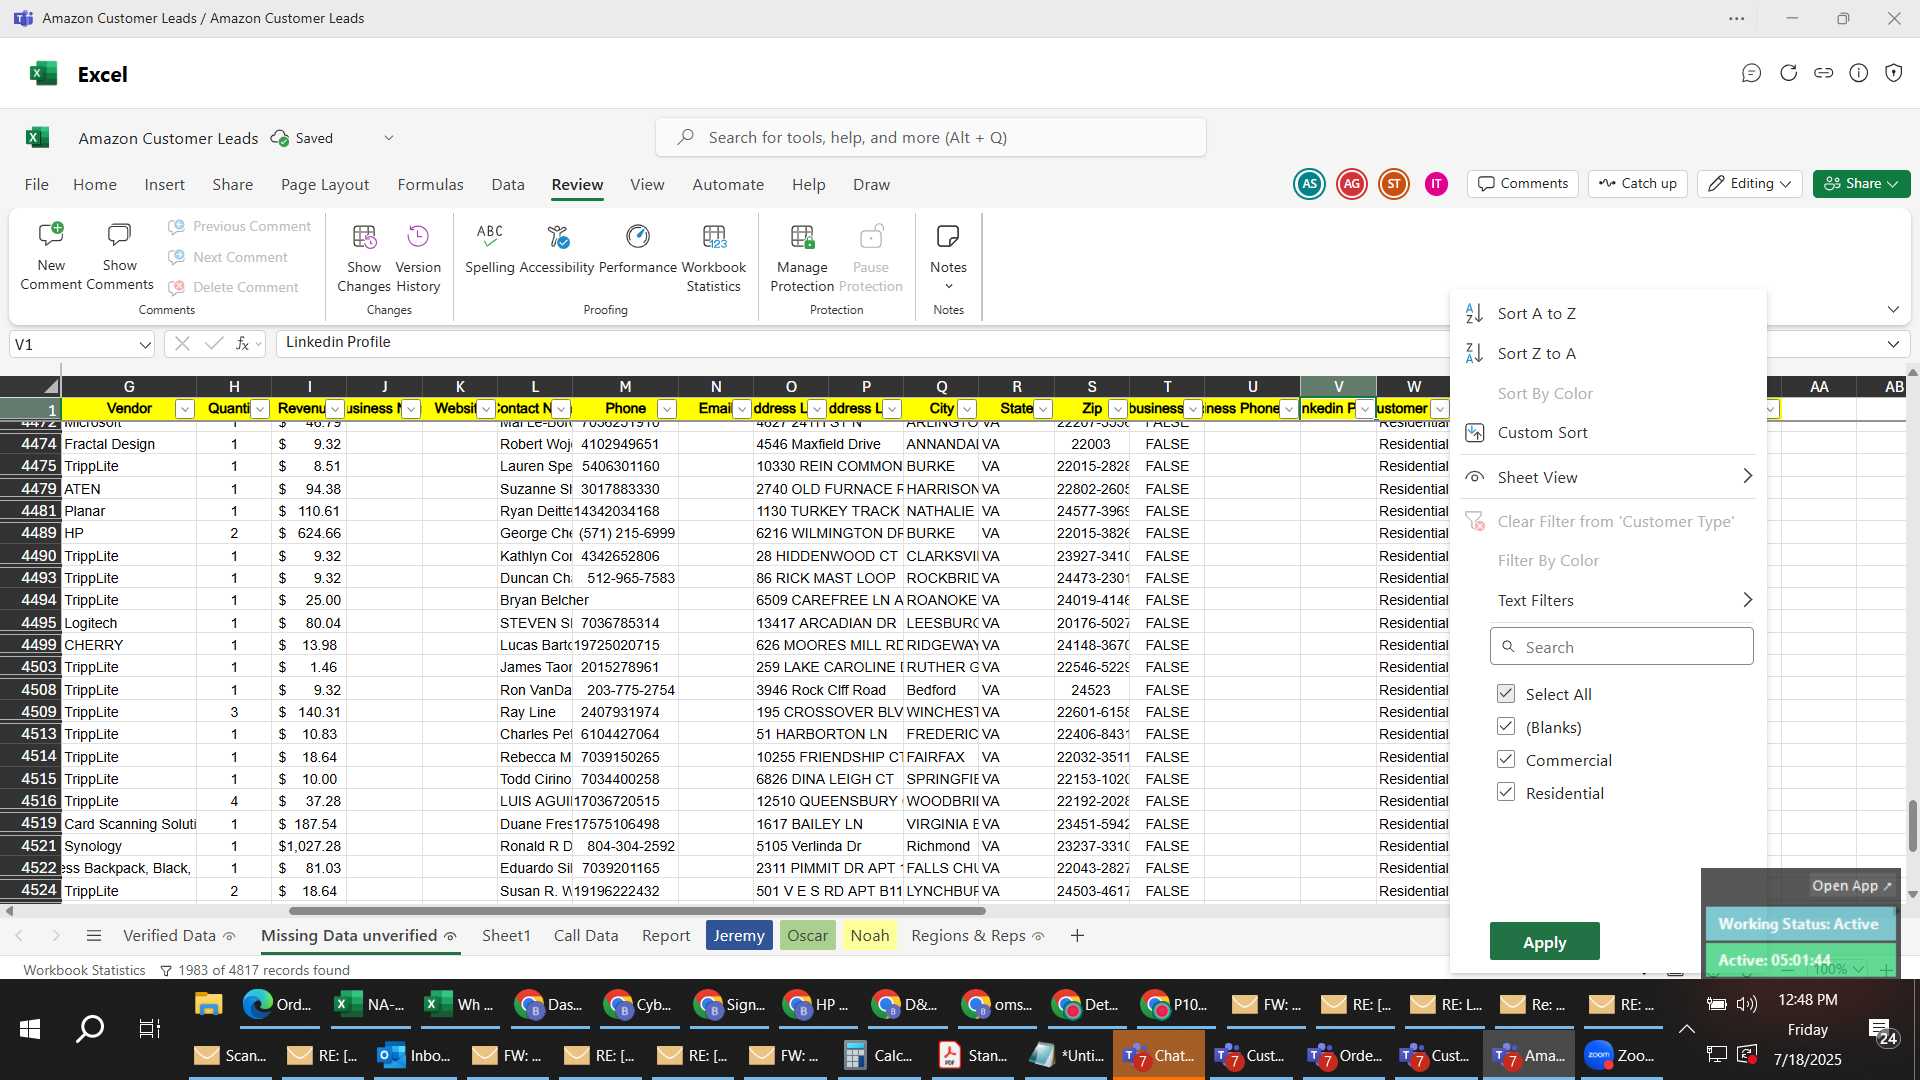Check workbook Performance
1920x1080 pixels.
point(638,248)
